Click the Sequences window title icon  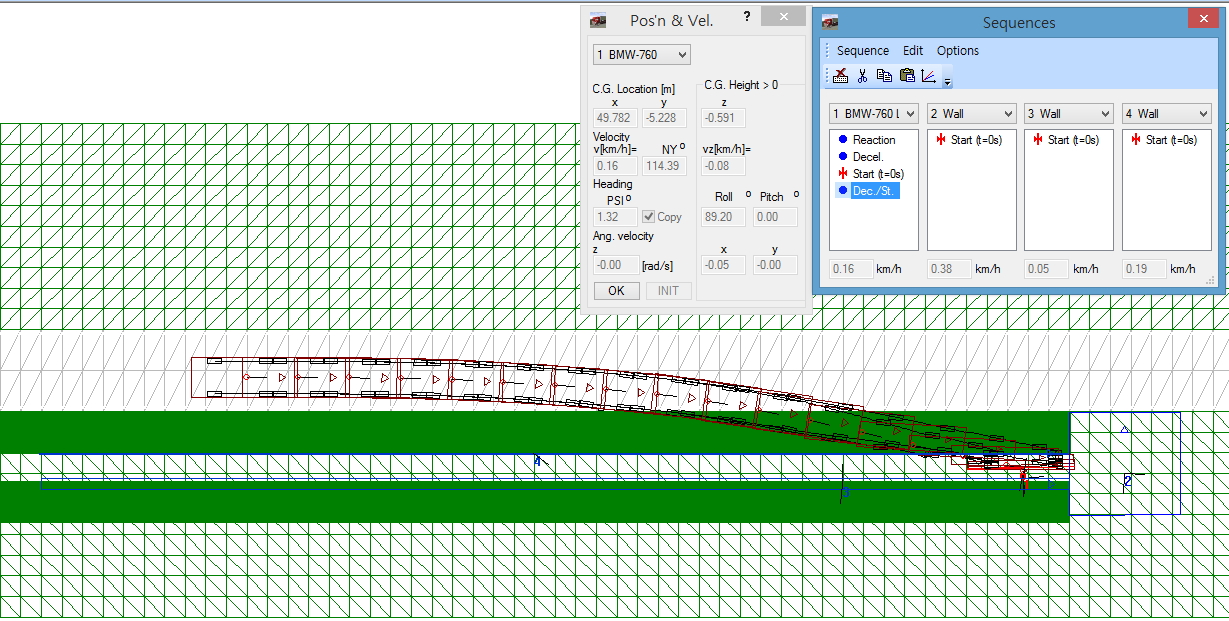(x=830, y=21)
